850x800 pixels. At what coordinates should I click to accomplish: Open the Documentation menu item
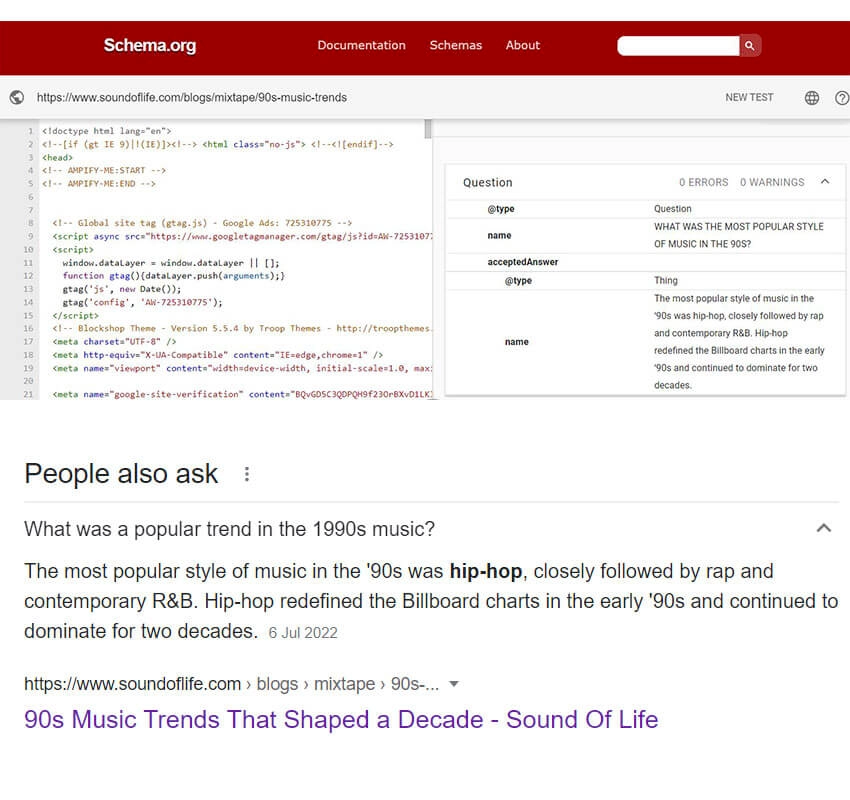point(361,46)
